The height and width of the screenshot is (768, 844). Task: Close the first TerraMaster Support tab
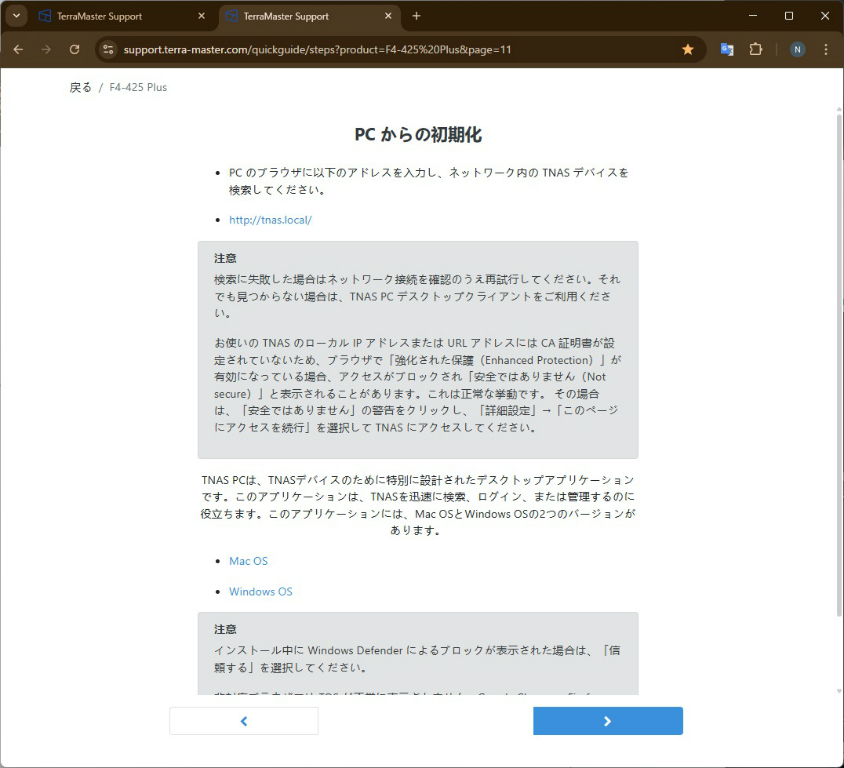201,16
